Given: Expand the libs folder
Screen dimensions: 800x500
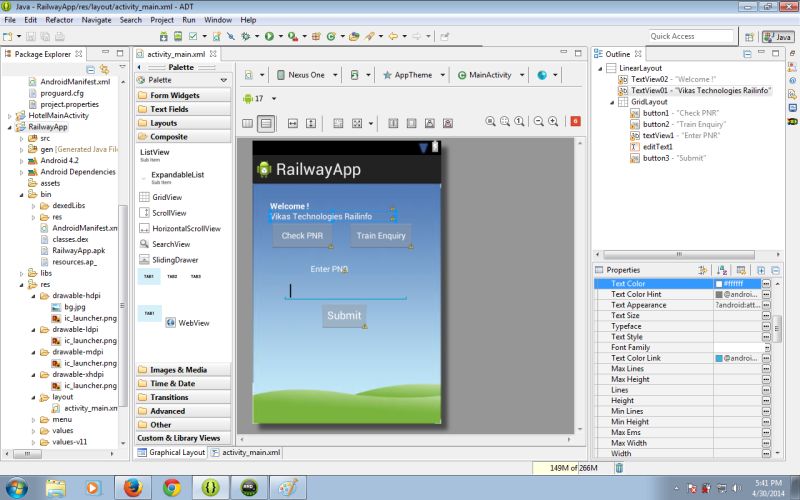Looking at the screenshot, I should (21, 273).
